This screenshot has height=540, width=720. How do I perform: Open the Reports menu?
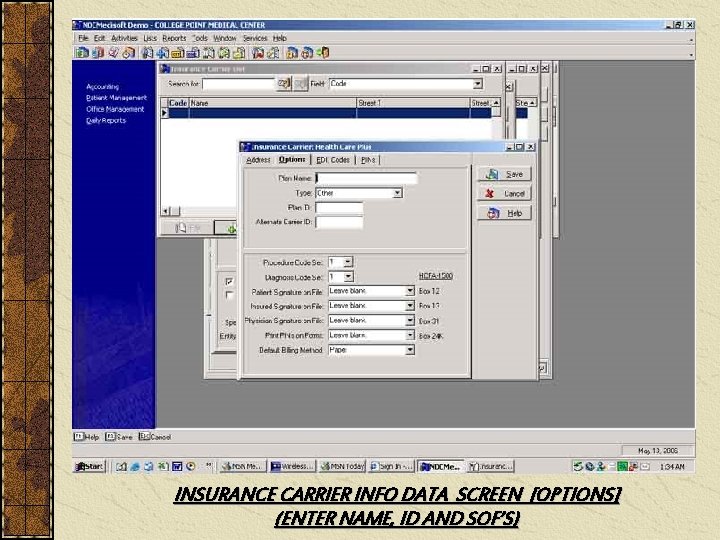[x=174, y=38]
